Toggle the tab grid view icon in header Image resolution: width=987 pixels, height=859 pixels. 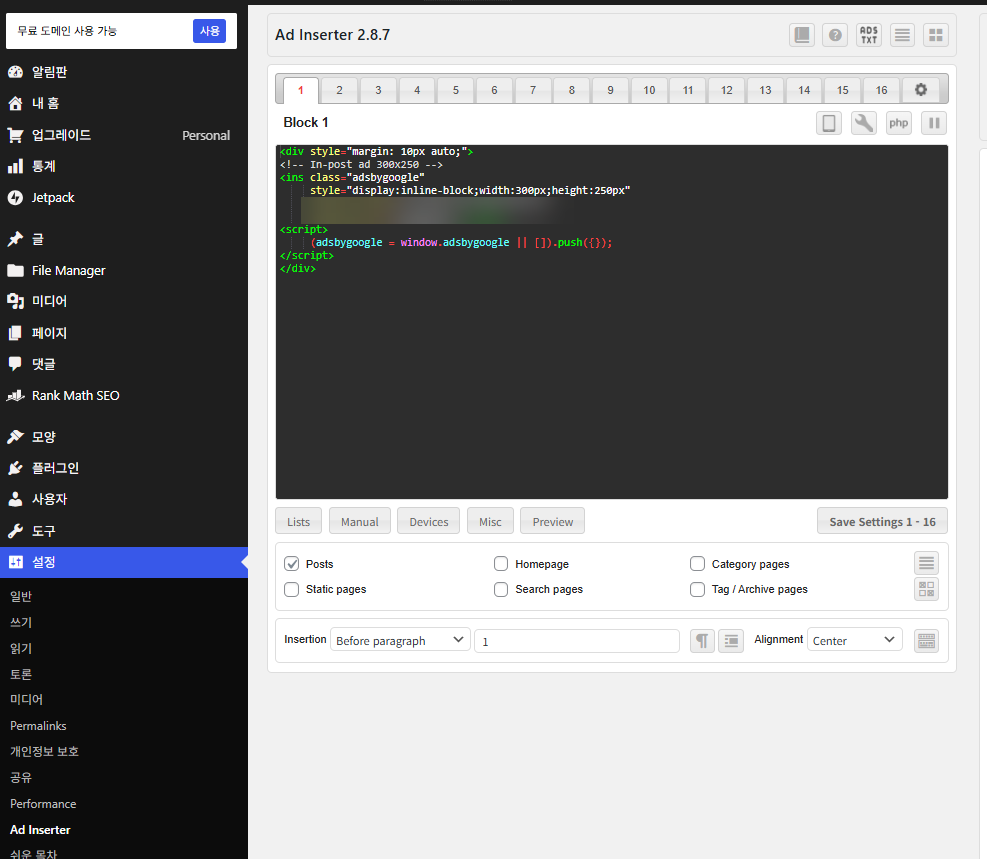[x=936, y=35]
